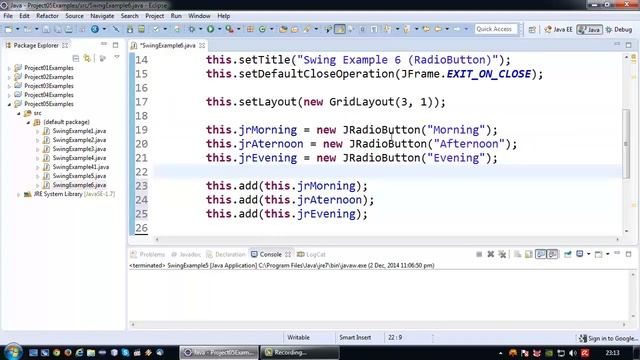Open the Run menu

point(176,16)
